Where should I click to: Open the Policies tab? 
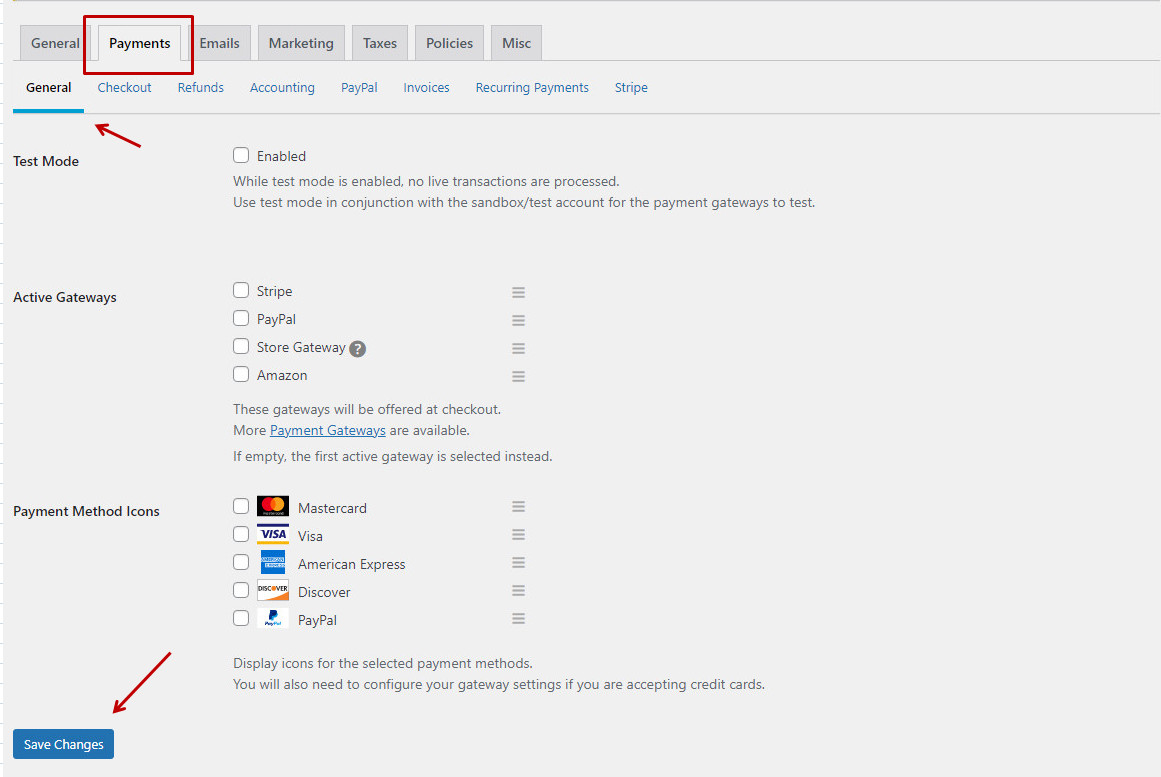pyautogui.click(x=449, y=43)
